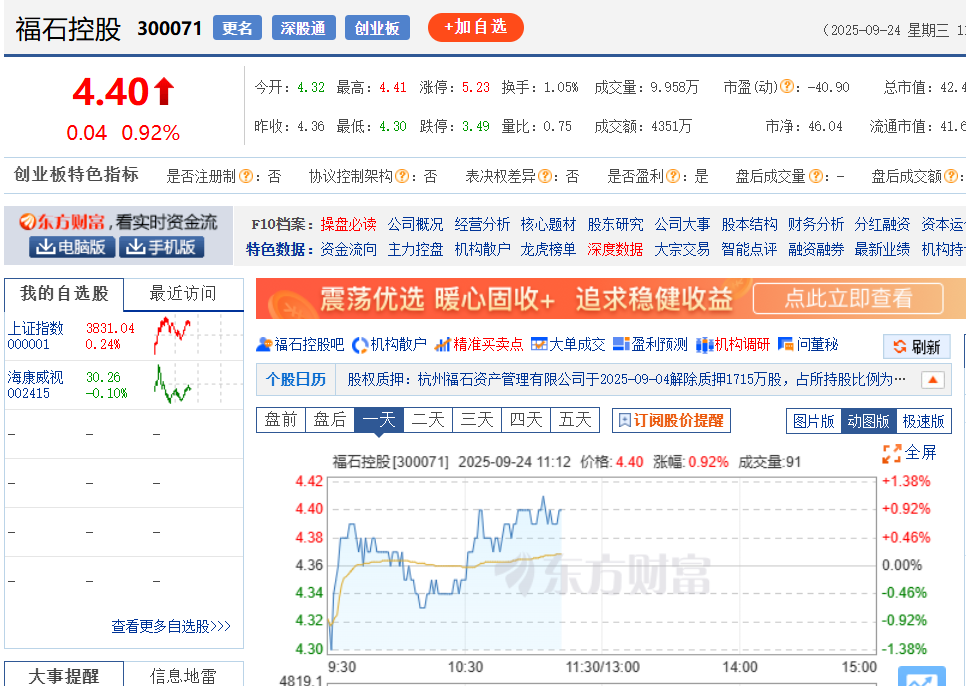Download the 电脑版 desktop client
The width and height of the screenshot is (966, 686).
pyautogui.click(x=71, y=247)
